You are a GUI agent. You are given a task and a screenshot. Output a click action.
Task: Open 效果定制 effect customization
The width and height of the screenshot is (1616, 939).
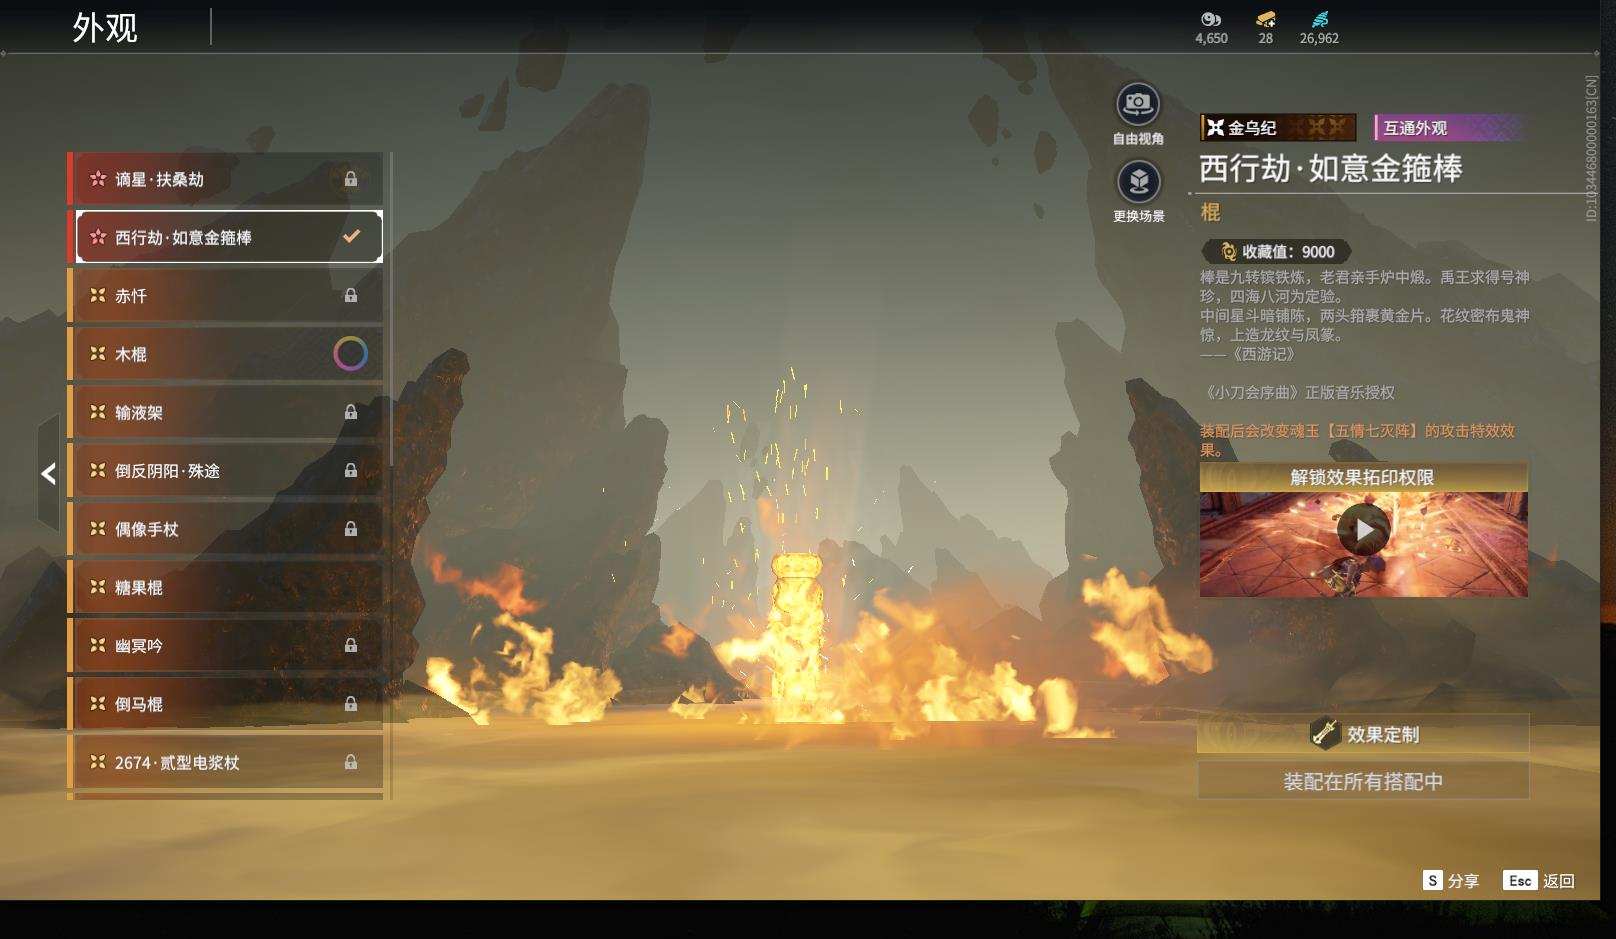(x=1363, y=734)
